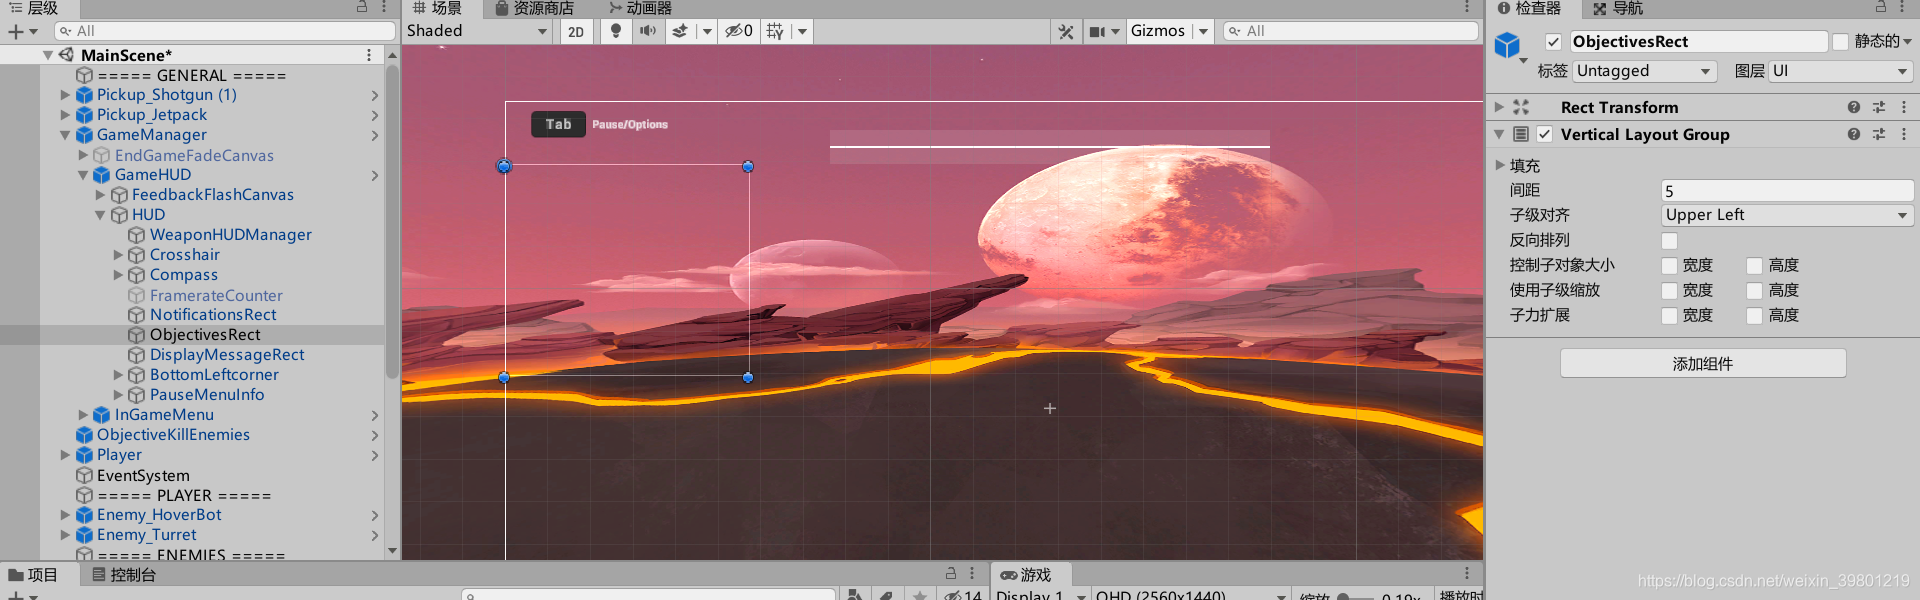Lock the Hierarchy panel with the padlock icon
Image resolution: width=1920 pixels, height=600 pixels.
point(362,7)
